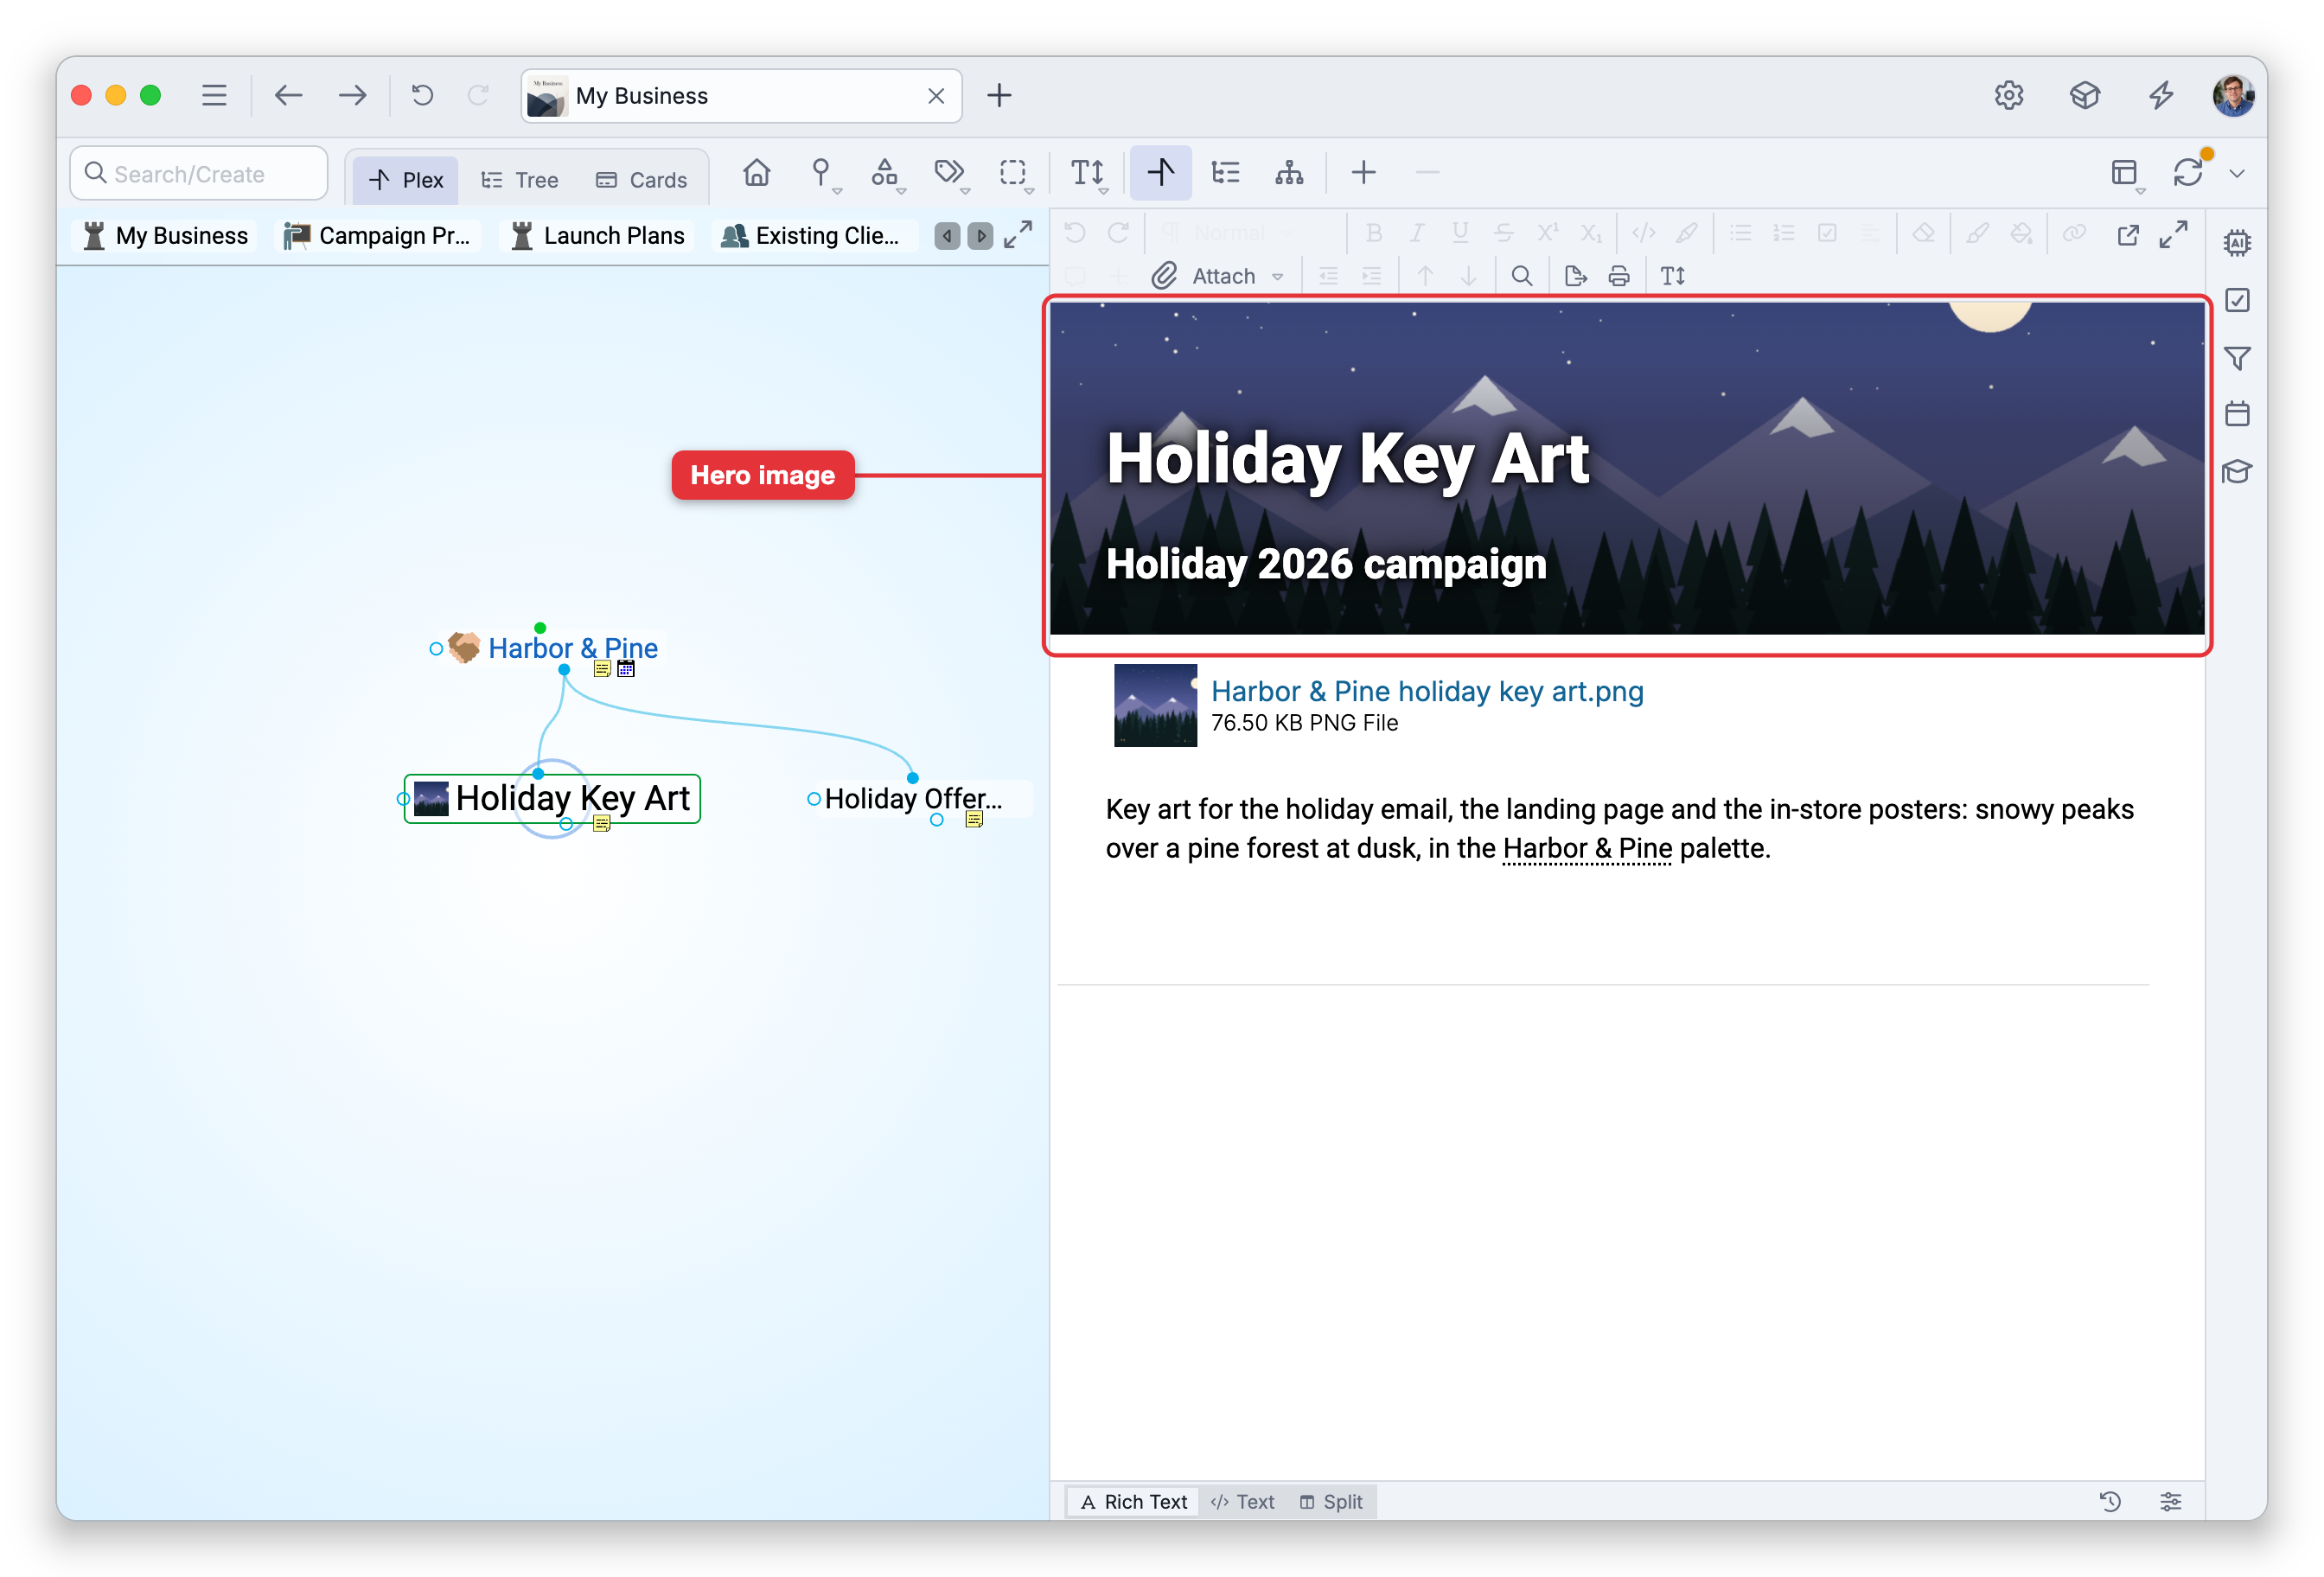Toggle italic formatting in note
2324x1577 pixels.
click(x=1416, y=233)
